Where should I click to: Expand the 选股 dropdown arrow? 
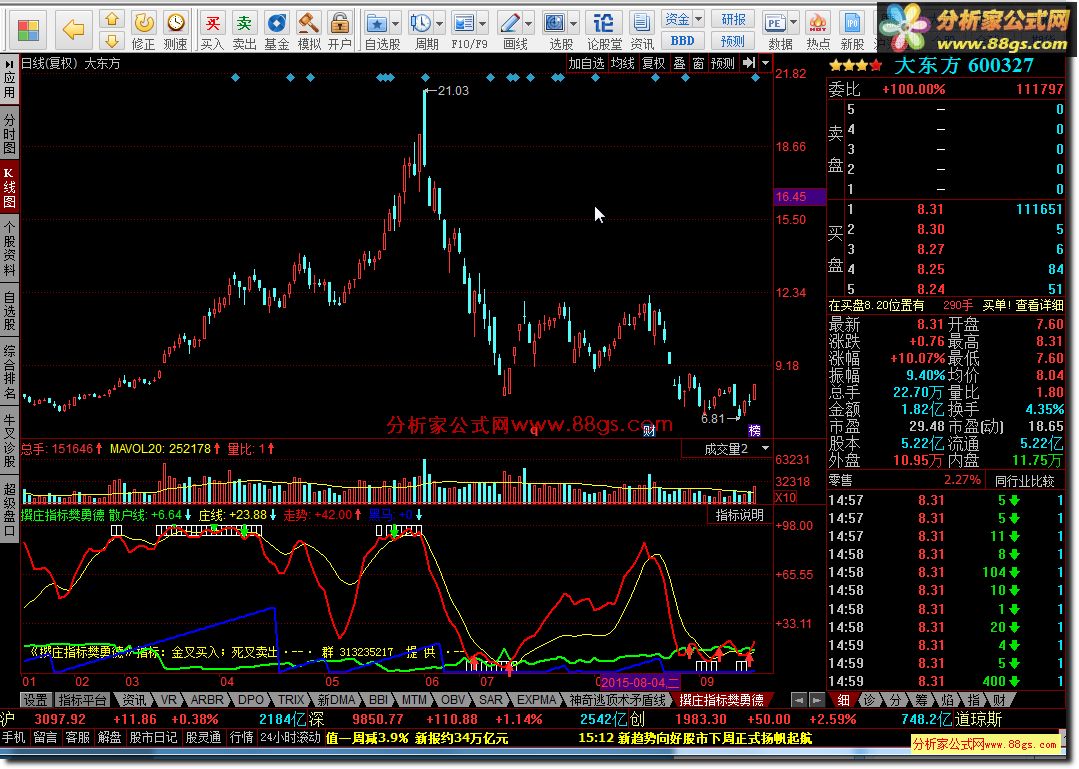574,23
